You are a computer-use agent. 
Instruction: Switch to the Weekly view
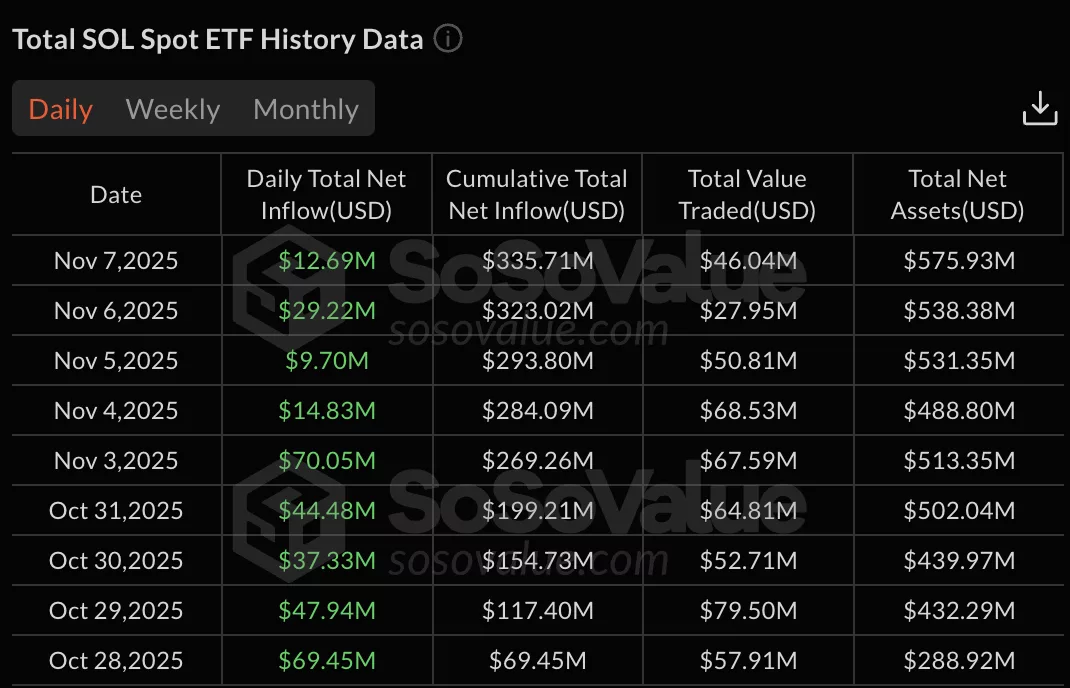[x=172, y=109]
